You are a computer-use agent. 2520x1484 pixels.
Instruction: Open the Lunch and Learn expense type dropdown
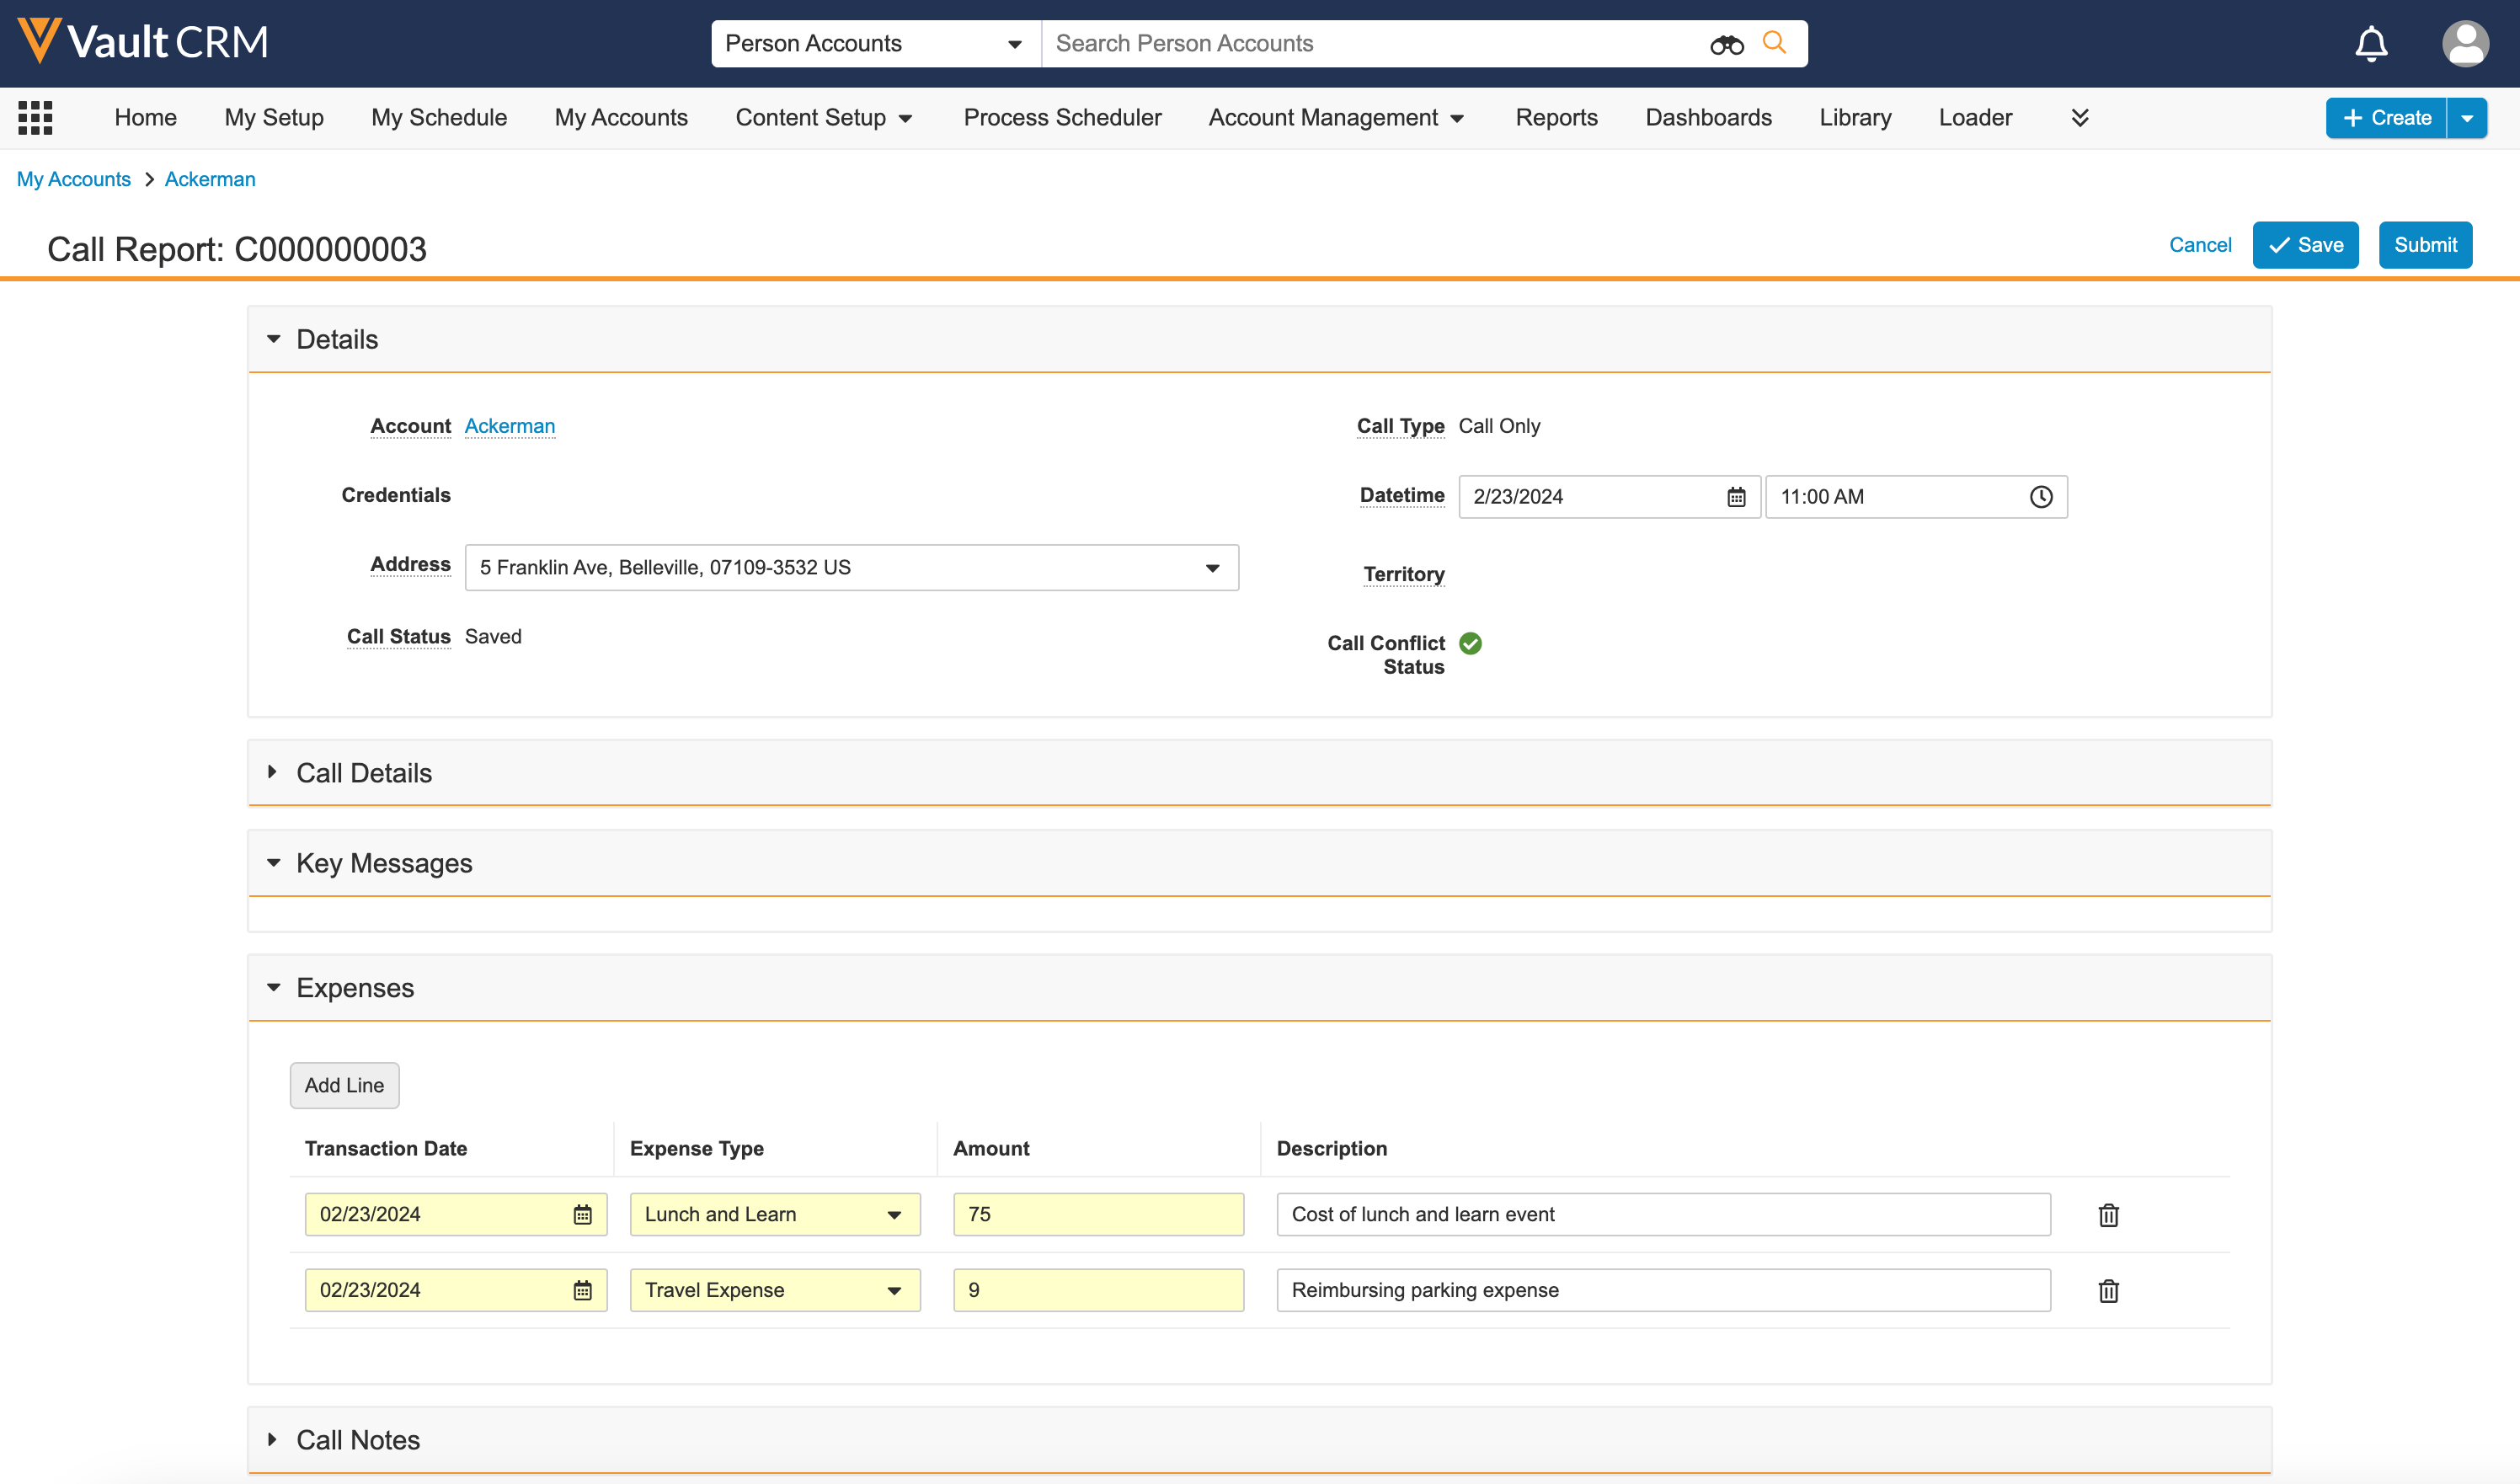coord(894,1215)
